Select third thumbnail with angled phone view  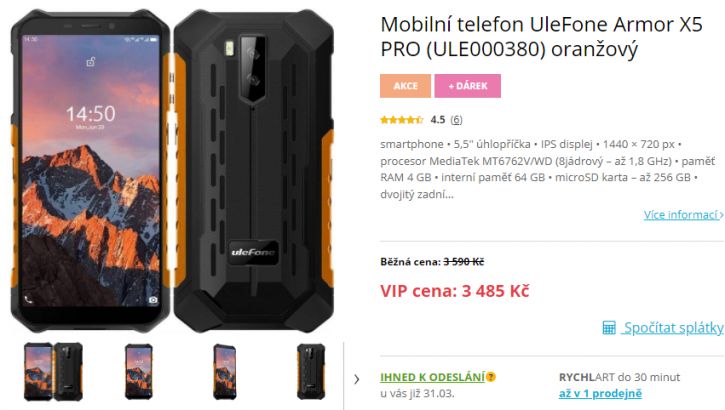(225, 372)
